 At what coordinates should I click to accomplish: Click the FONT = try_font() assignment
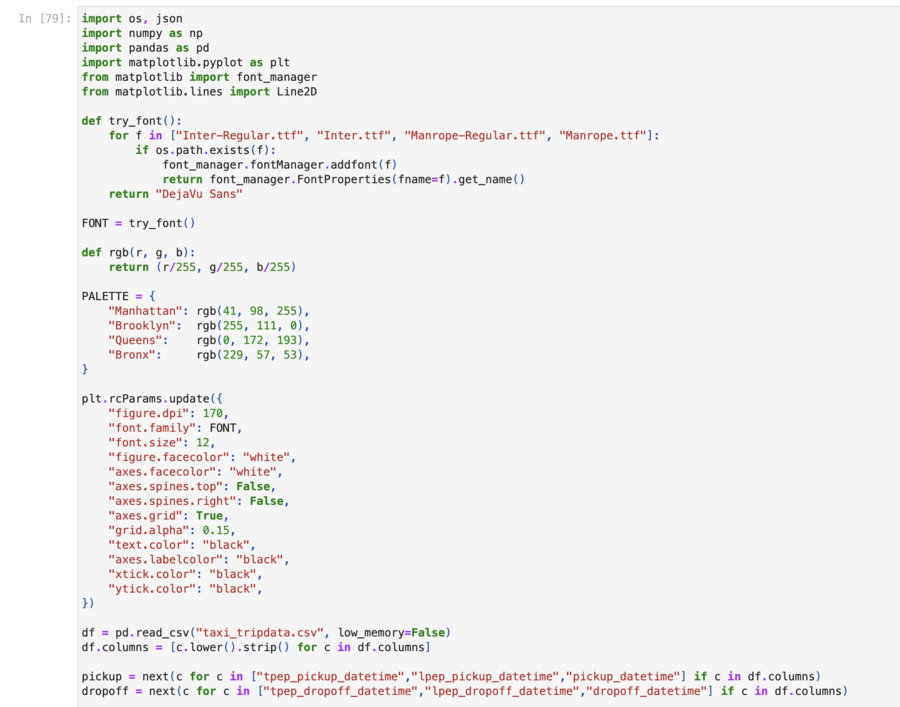pyautogui.click(x=138, y=223)
